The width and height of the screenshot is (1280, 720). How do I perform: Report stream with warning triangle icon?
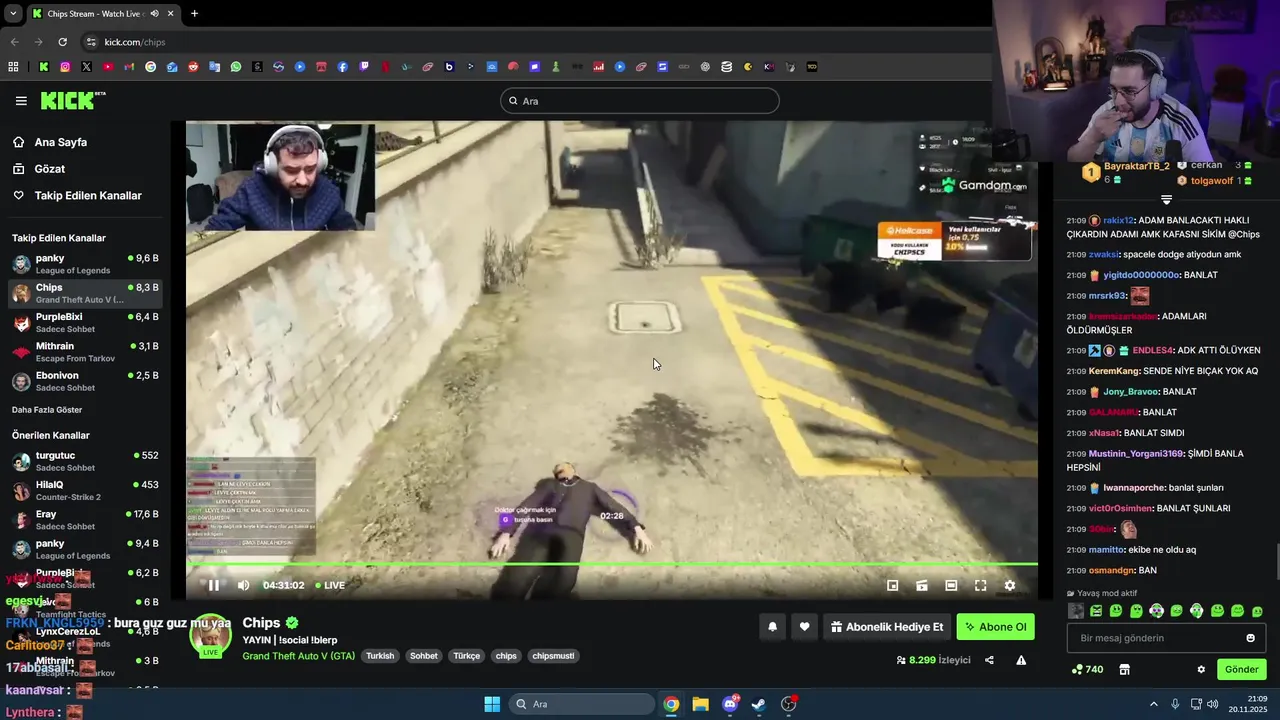click(1021, 660)
